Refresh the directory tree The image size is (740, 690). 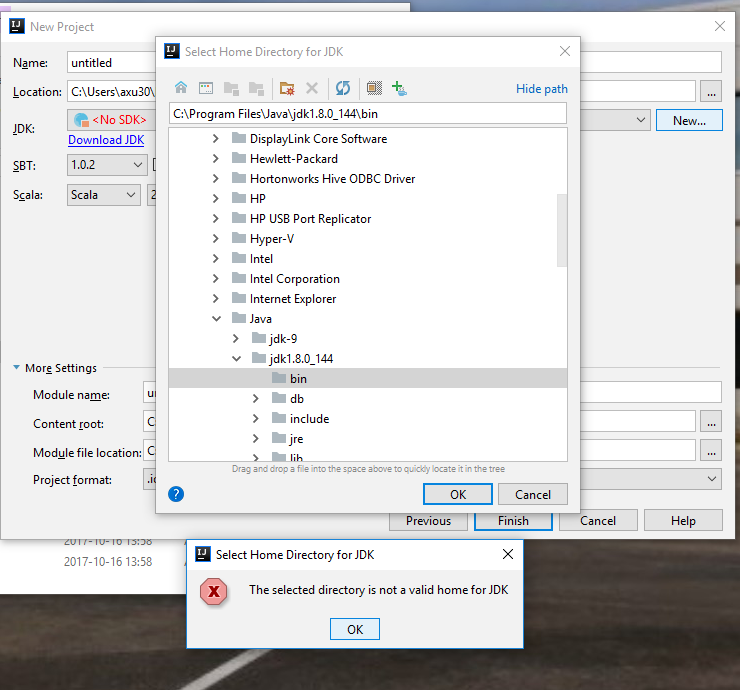click(x=343, y=88)
